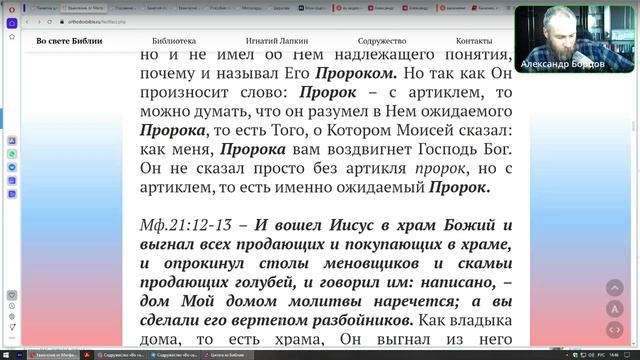Screen dimensions: 640x360
Task: Open the heart favorites icon in sidebar
Action: coord(12,295)
